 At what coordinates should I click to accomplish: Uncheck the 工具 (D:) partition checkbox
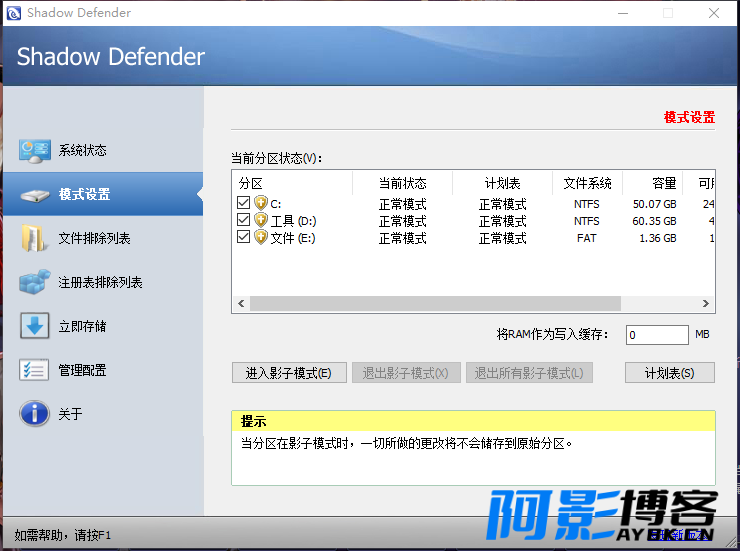pyautogui.click(x=243, y=220)
